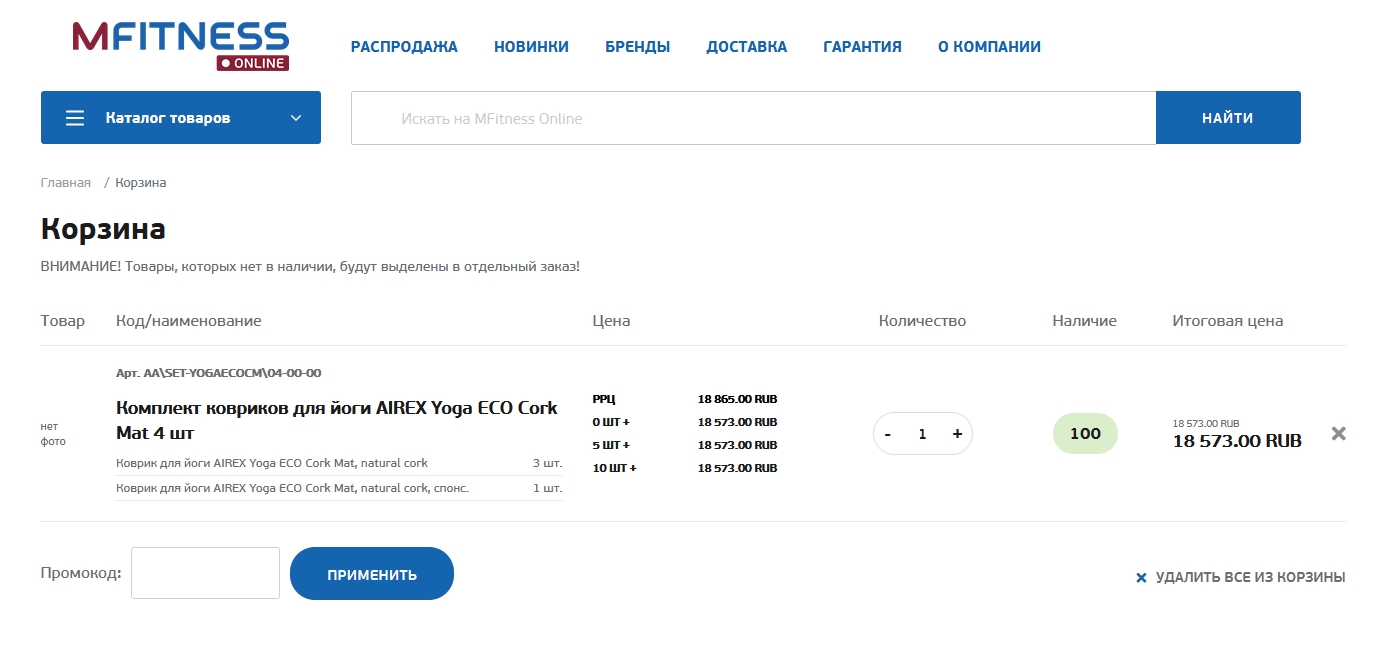Viewport: 1376px width, 646px height.
Task: Click the Код/наименование column header
Action: [188, 321]
